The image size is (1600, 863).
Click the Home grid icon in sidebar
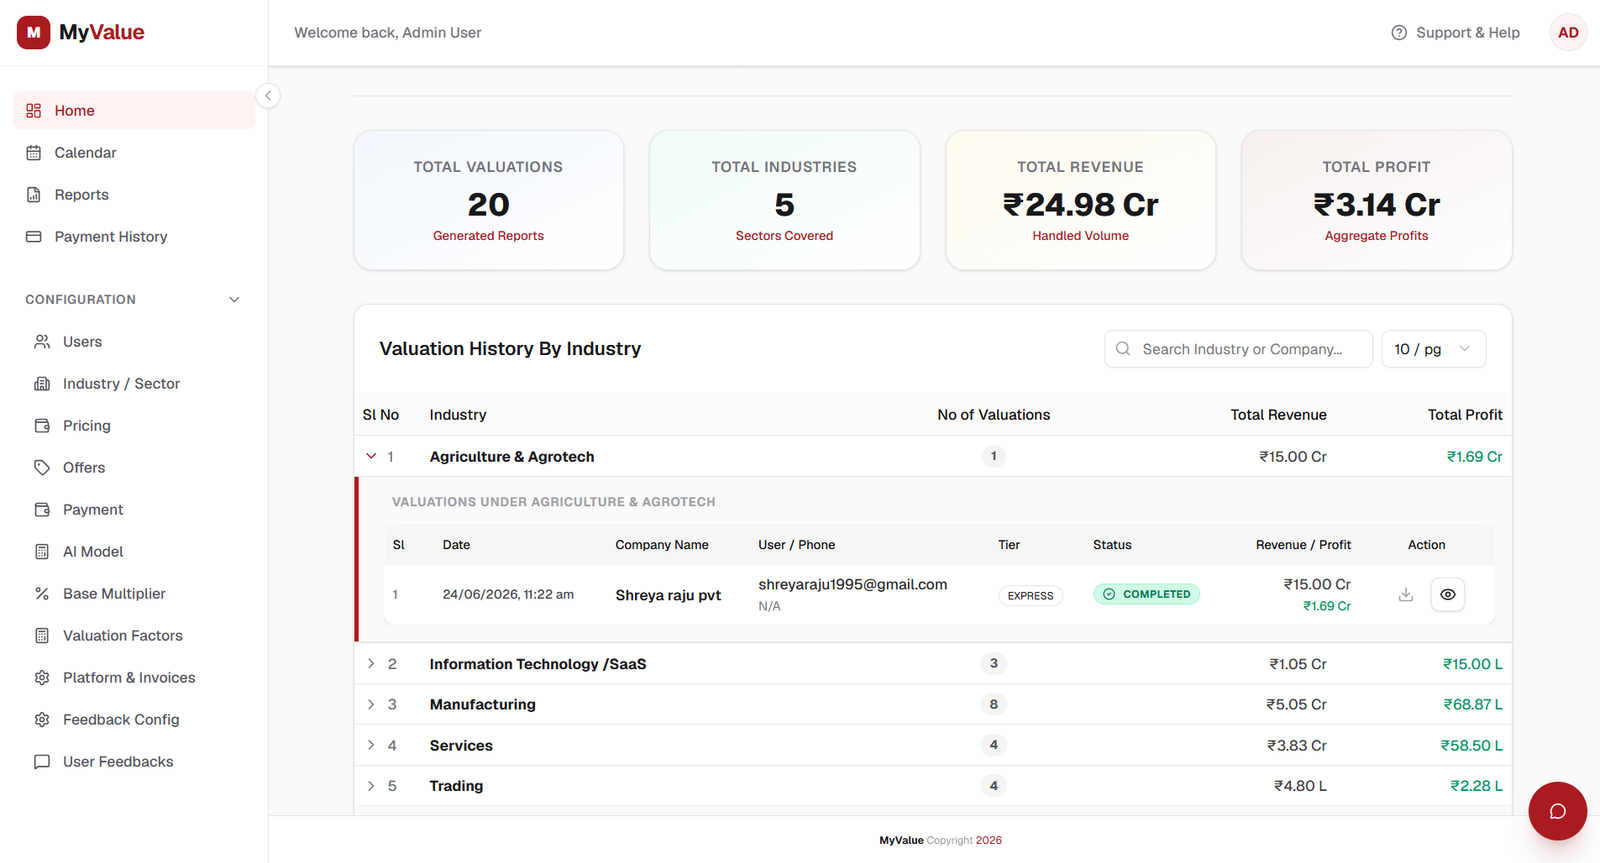(x=34, y=110)
